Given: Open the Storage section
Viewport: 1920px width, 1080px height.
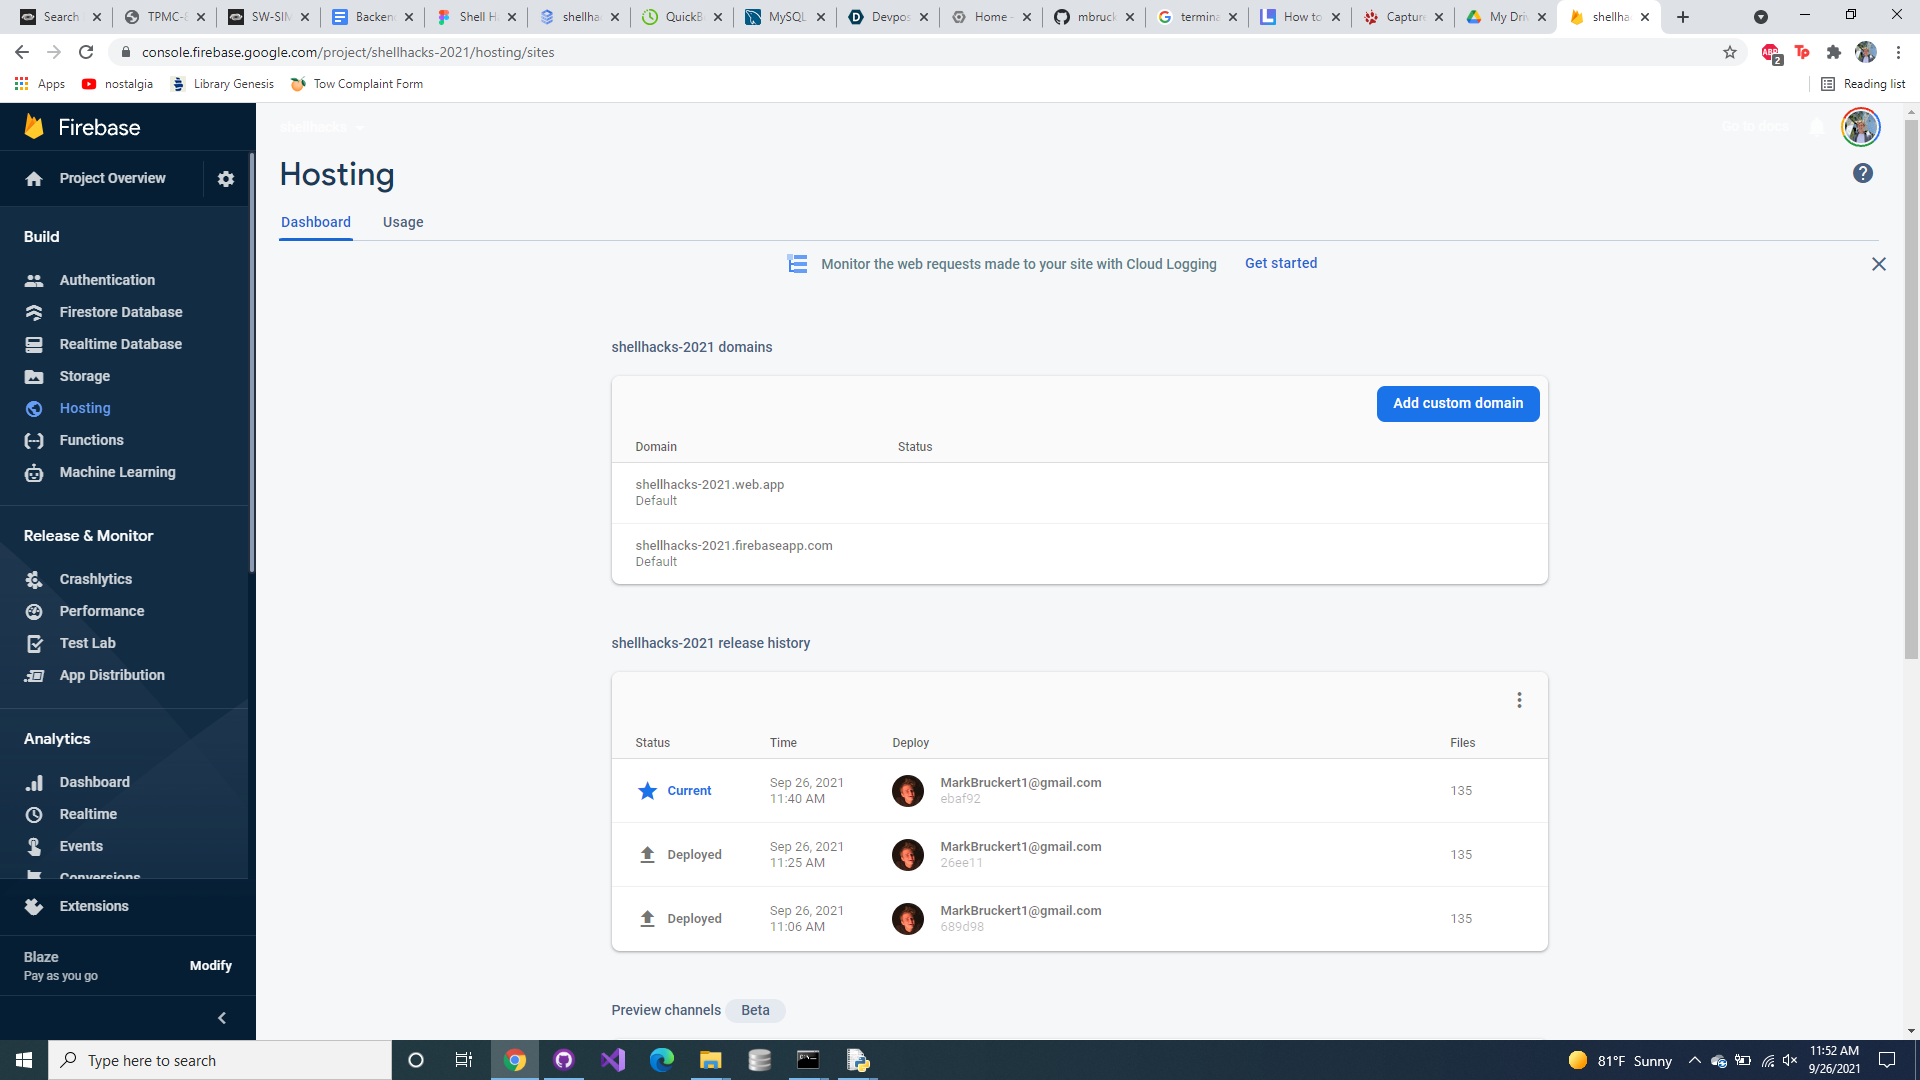Looking at the screenshot, I should [x=84, y=376].
